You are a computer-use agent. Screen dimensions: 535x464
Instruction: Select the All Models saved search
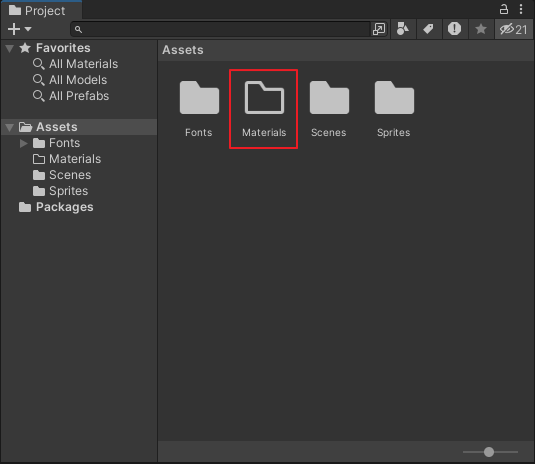[78, 80]
